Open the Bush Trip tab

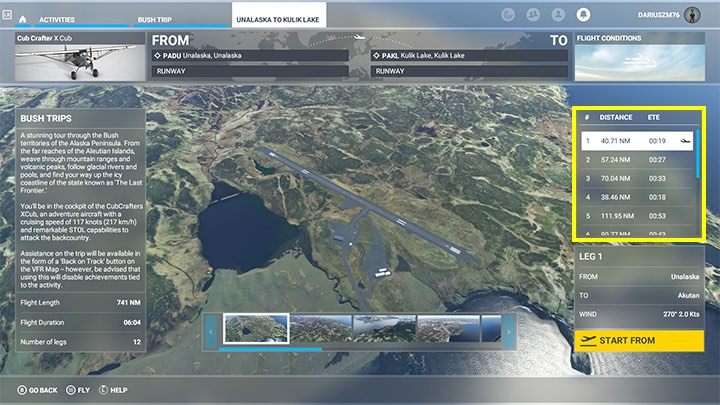point(155,20)
